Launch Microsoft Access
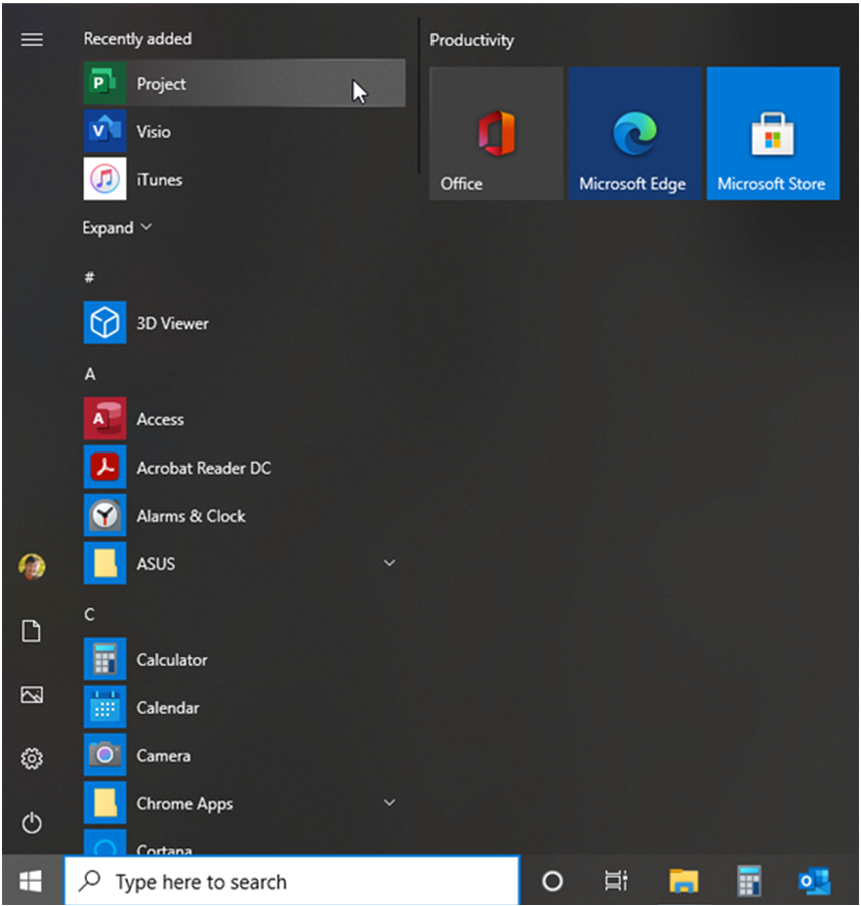The image size is (861, 906). (x=160, y=420)
